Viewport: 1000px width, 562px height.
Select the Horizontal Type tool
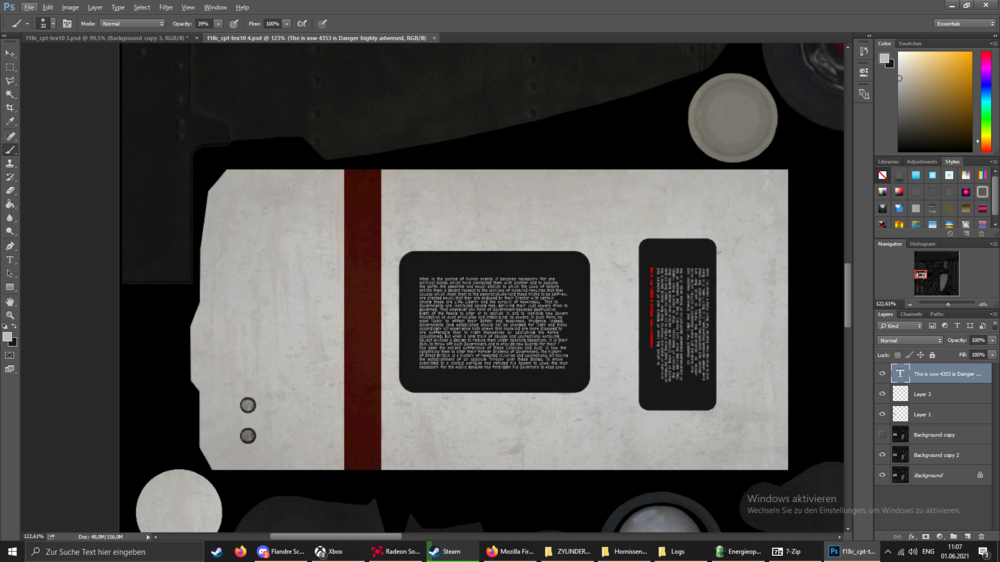click(x=10, y=260)
